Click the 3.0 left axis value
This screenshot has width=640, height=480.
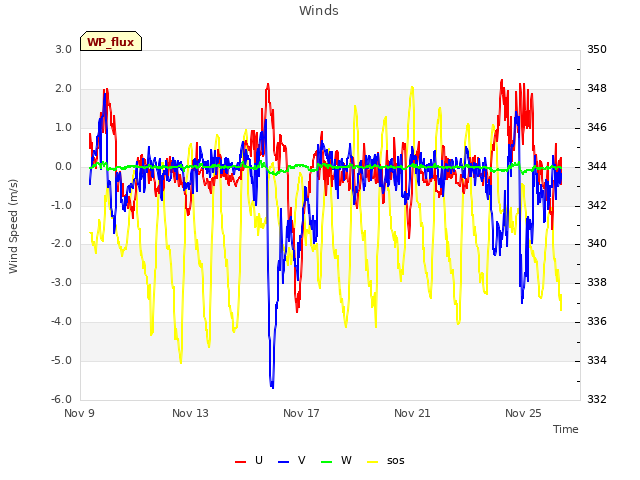coord(63,49)
